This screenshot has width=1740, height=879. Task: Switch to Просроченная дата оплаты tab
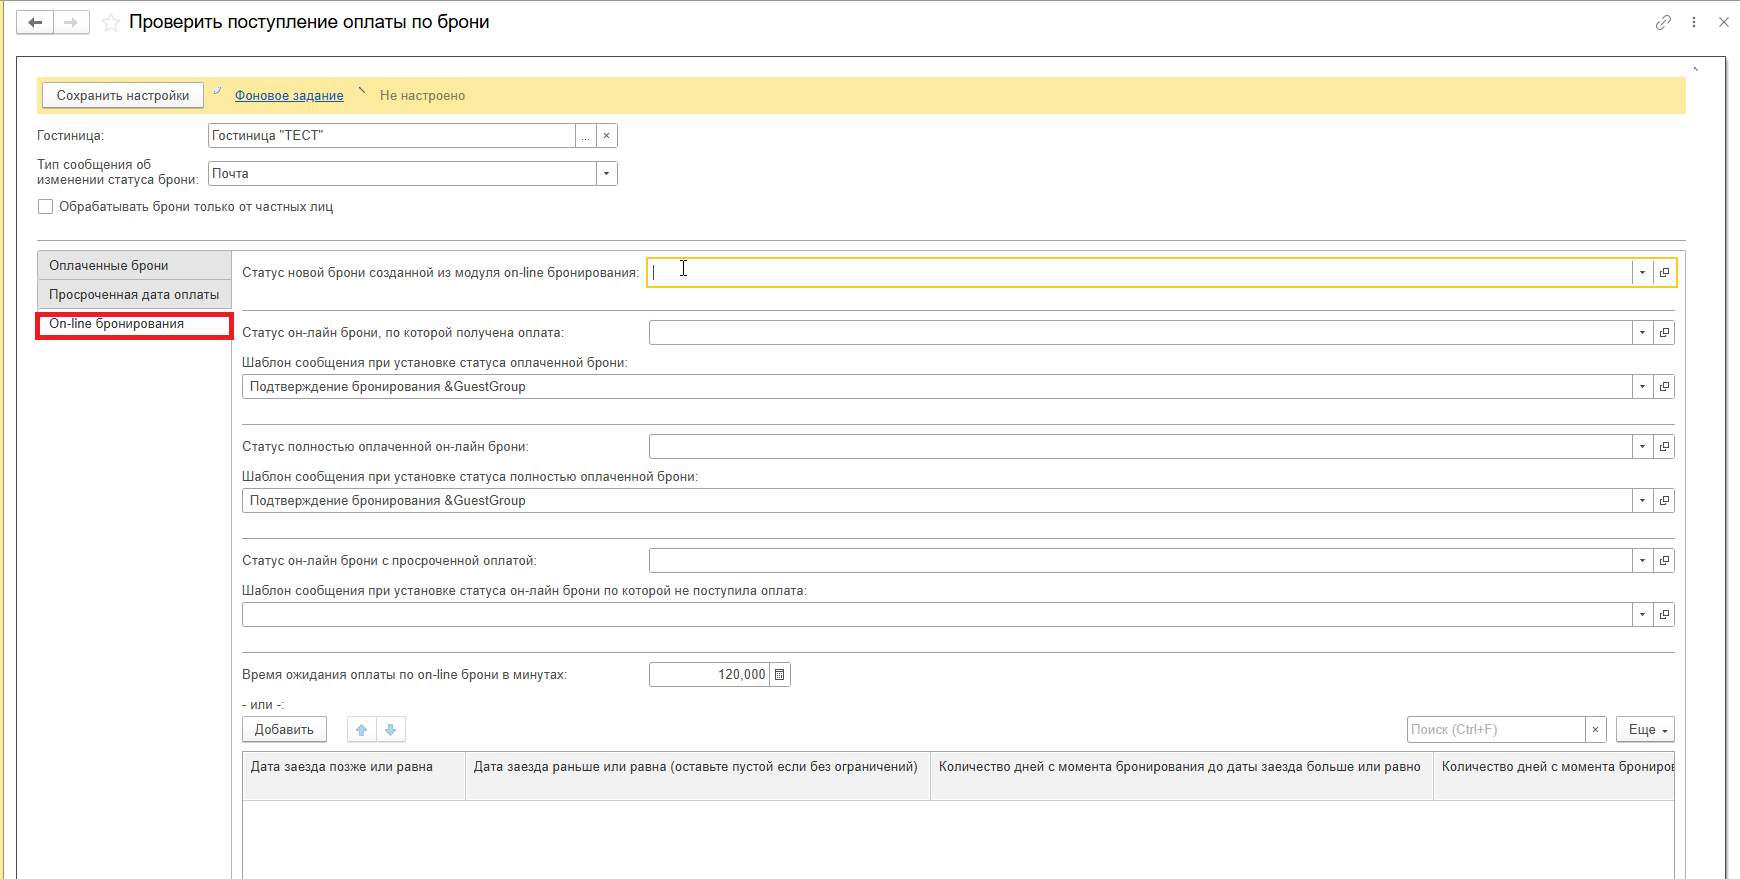pyautogui.click(x=134, y=294)
